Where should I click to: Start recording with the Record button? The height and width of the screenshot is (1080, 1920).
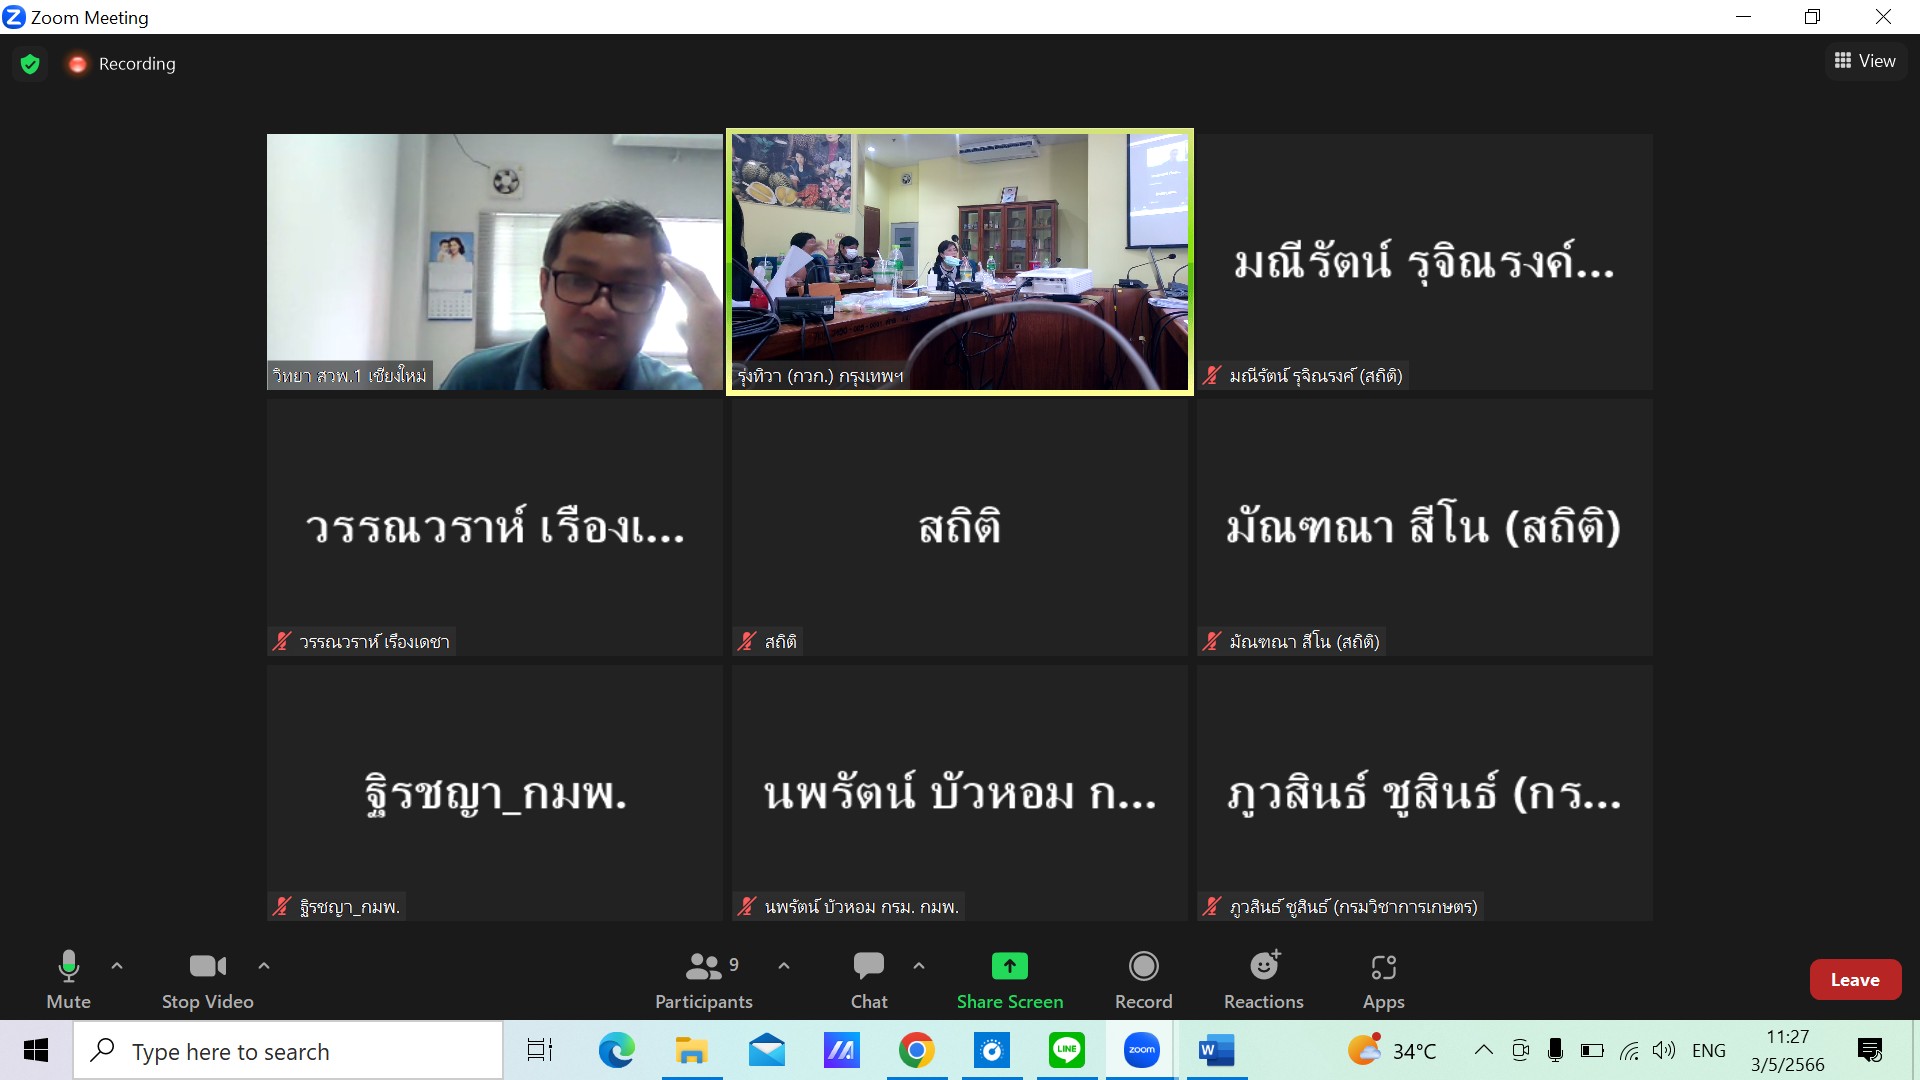(x=1143, y=980)
